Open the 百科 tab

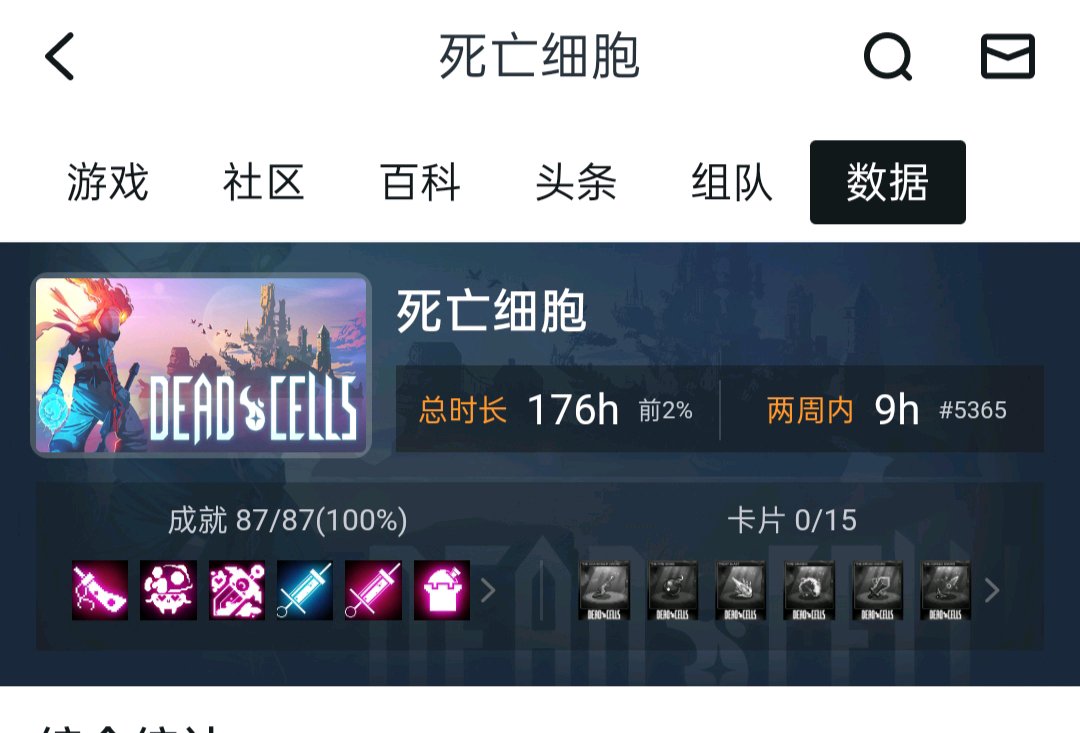click(x=419, y=183)
